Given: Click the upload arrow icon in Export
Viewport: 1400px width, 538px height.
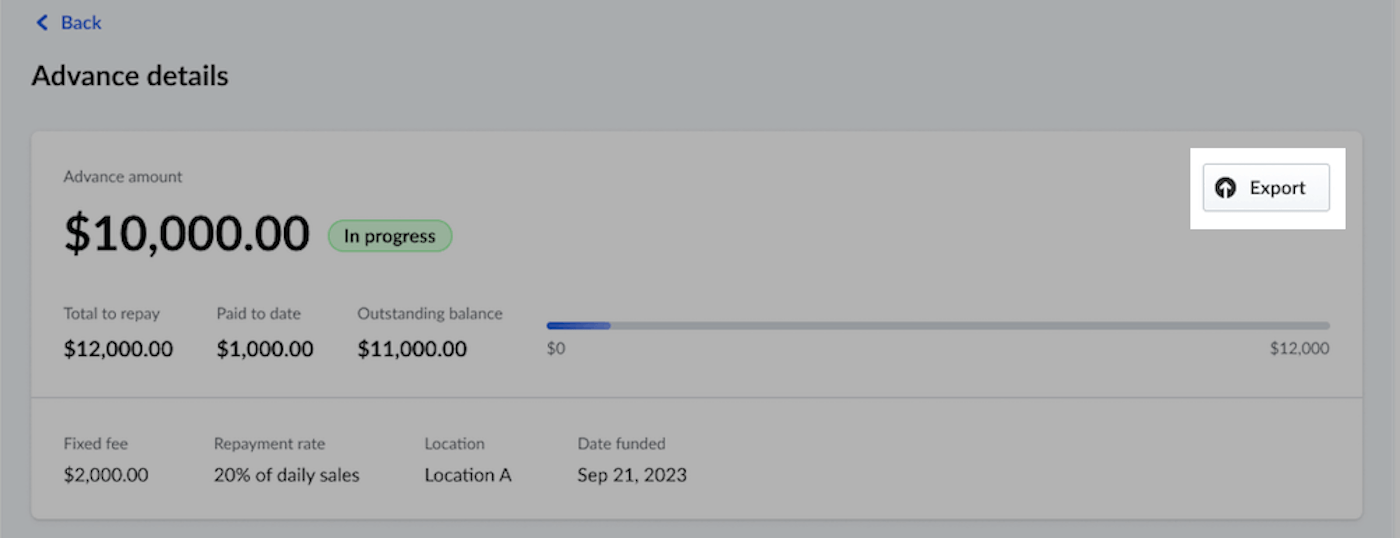Looking at the screenshot, I should pyautogui.click(x=1225, y=188).
